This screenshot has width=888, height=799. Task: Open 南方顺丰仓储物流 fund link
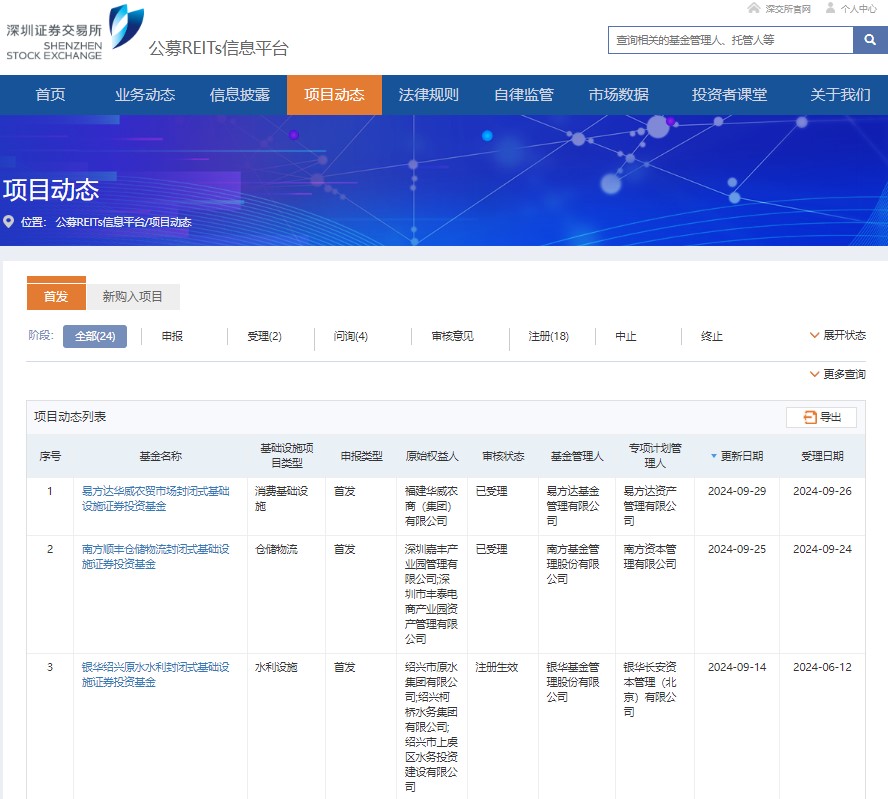point(155,556)
